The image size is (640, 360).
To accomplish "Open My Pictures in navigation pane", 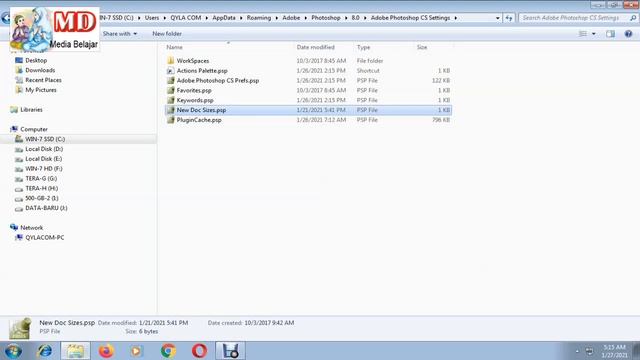I will point(41,90).
